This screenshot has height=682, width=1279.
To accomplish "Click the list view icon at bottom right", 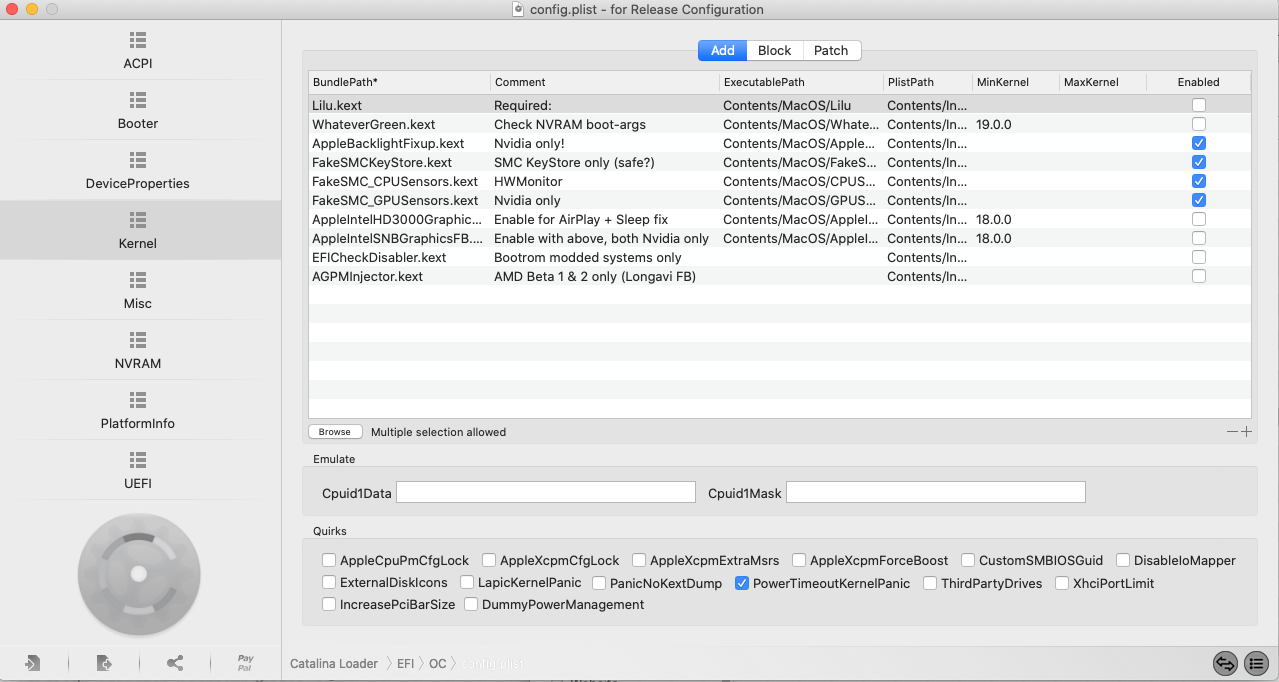I will pyautogui.click(x=1257, y=663).
